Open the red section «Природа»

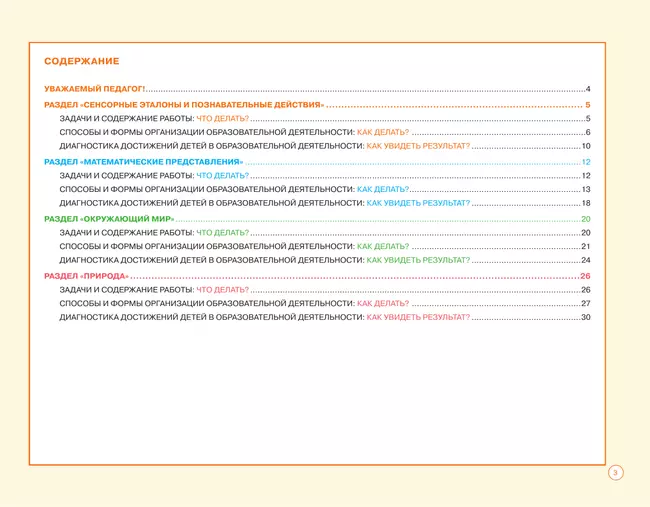[86, 275]
